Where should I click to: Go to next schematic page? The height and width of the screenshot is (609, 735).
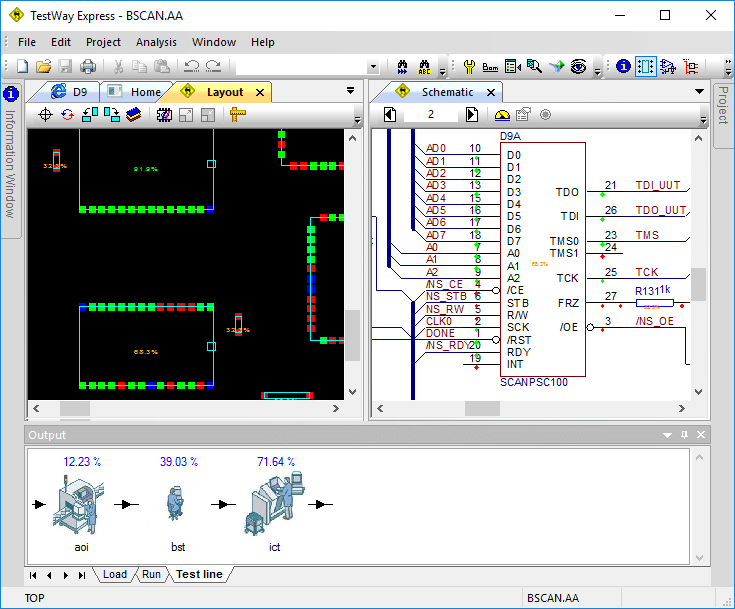tap(472, 114)
